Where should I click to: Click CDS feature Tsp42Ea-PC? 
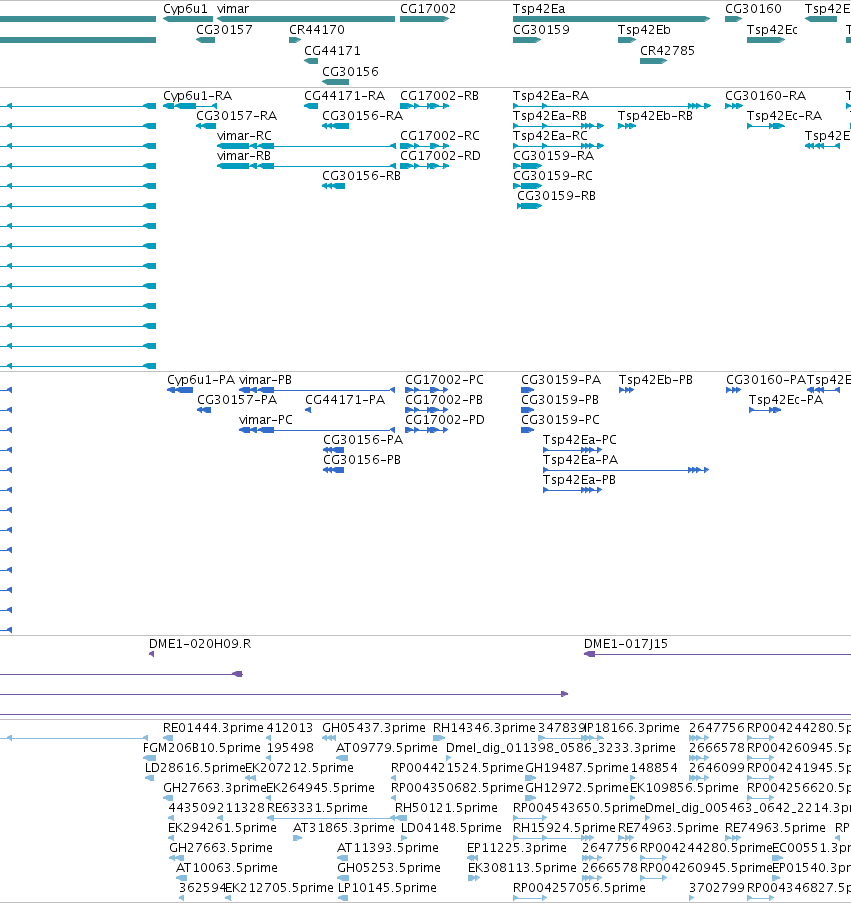(x=579, y=440)
